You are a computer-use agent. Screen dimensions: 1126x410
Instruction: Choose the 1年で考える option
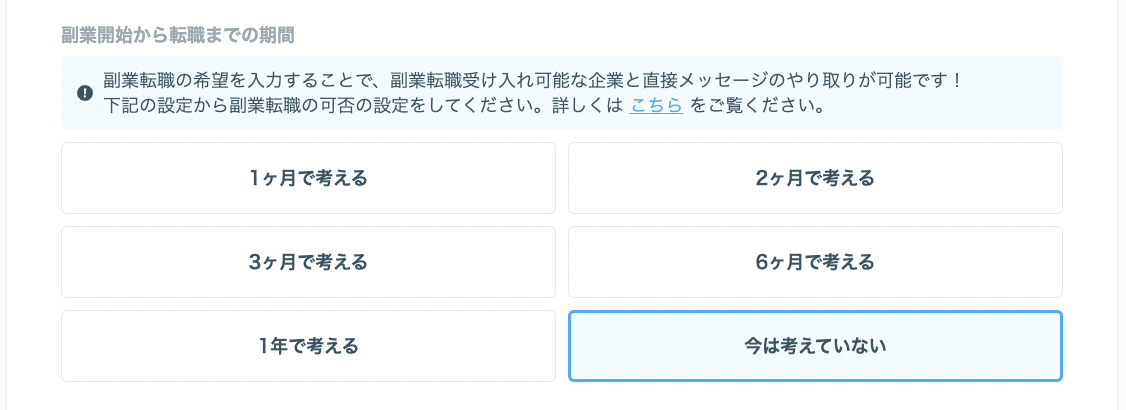coord(308,346)
